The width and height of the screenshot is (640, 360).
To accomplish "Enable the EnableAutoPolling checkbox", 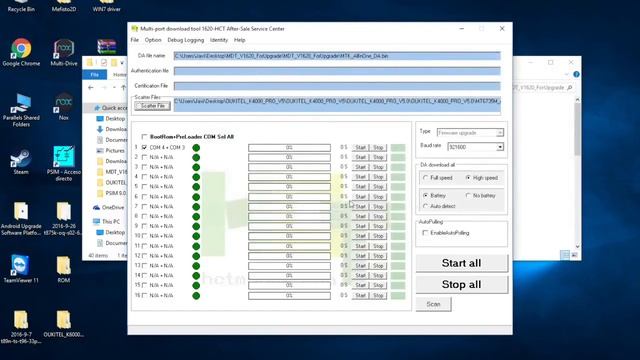I will coord(425,233).
